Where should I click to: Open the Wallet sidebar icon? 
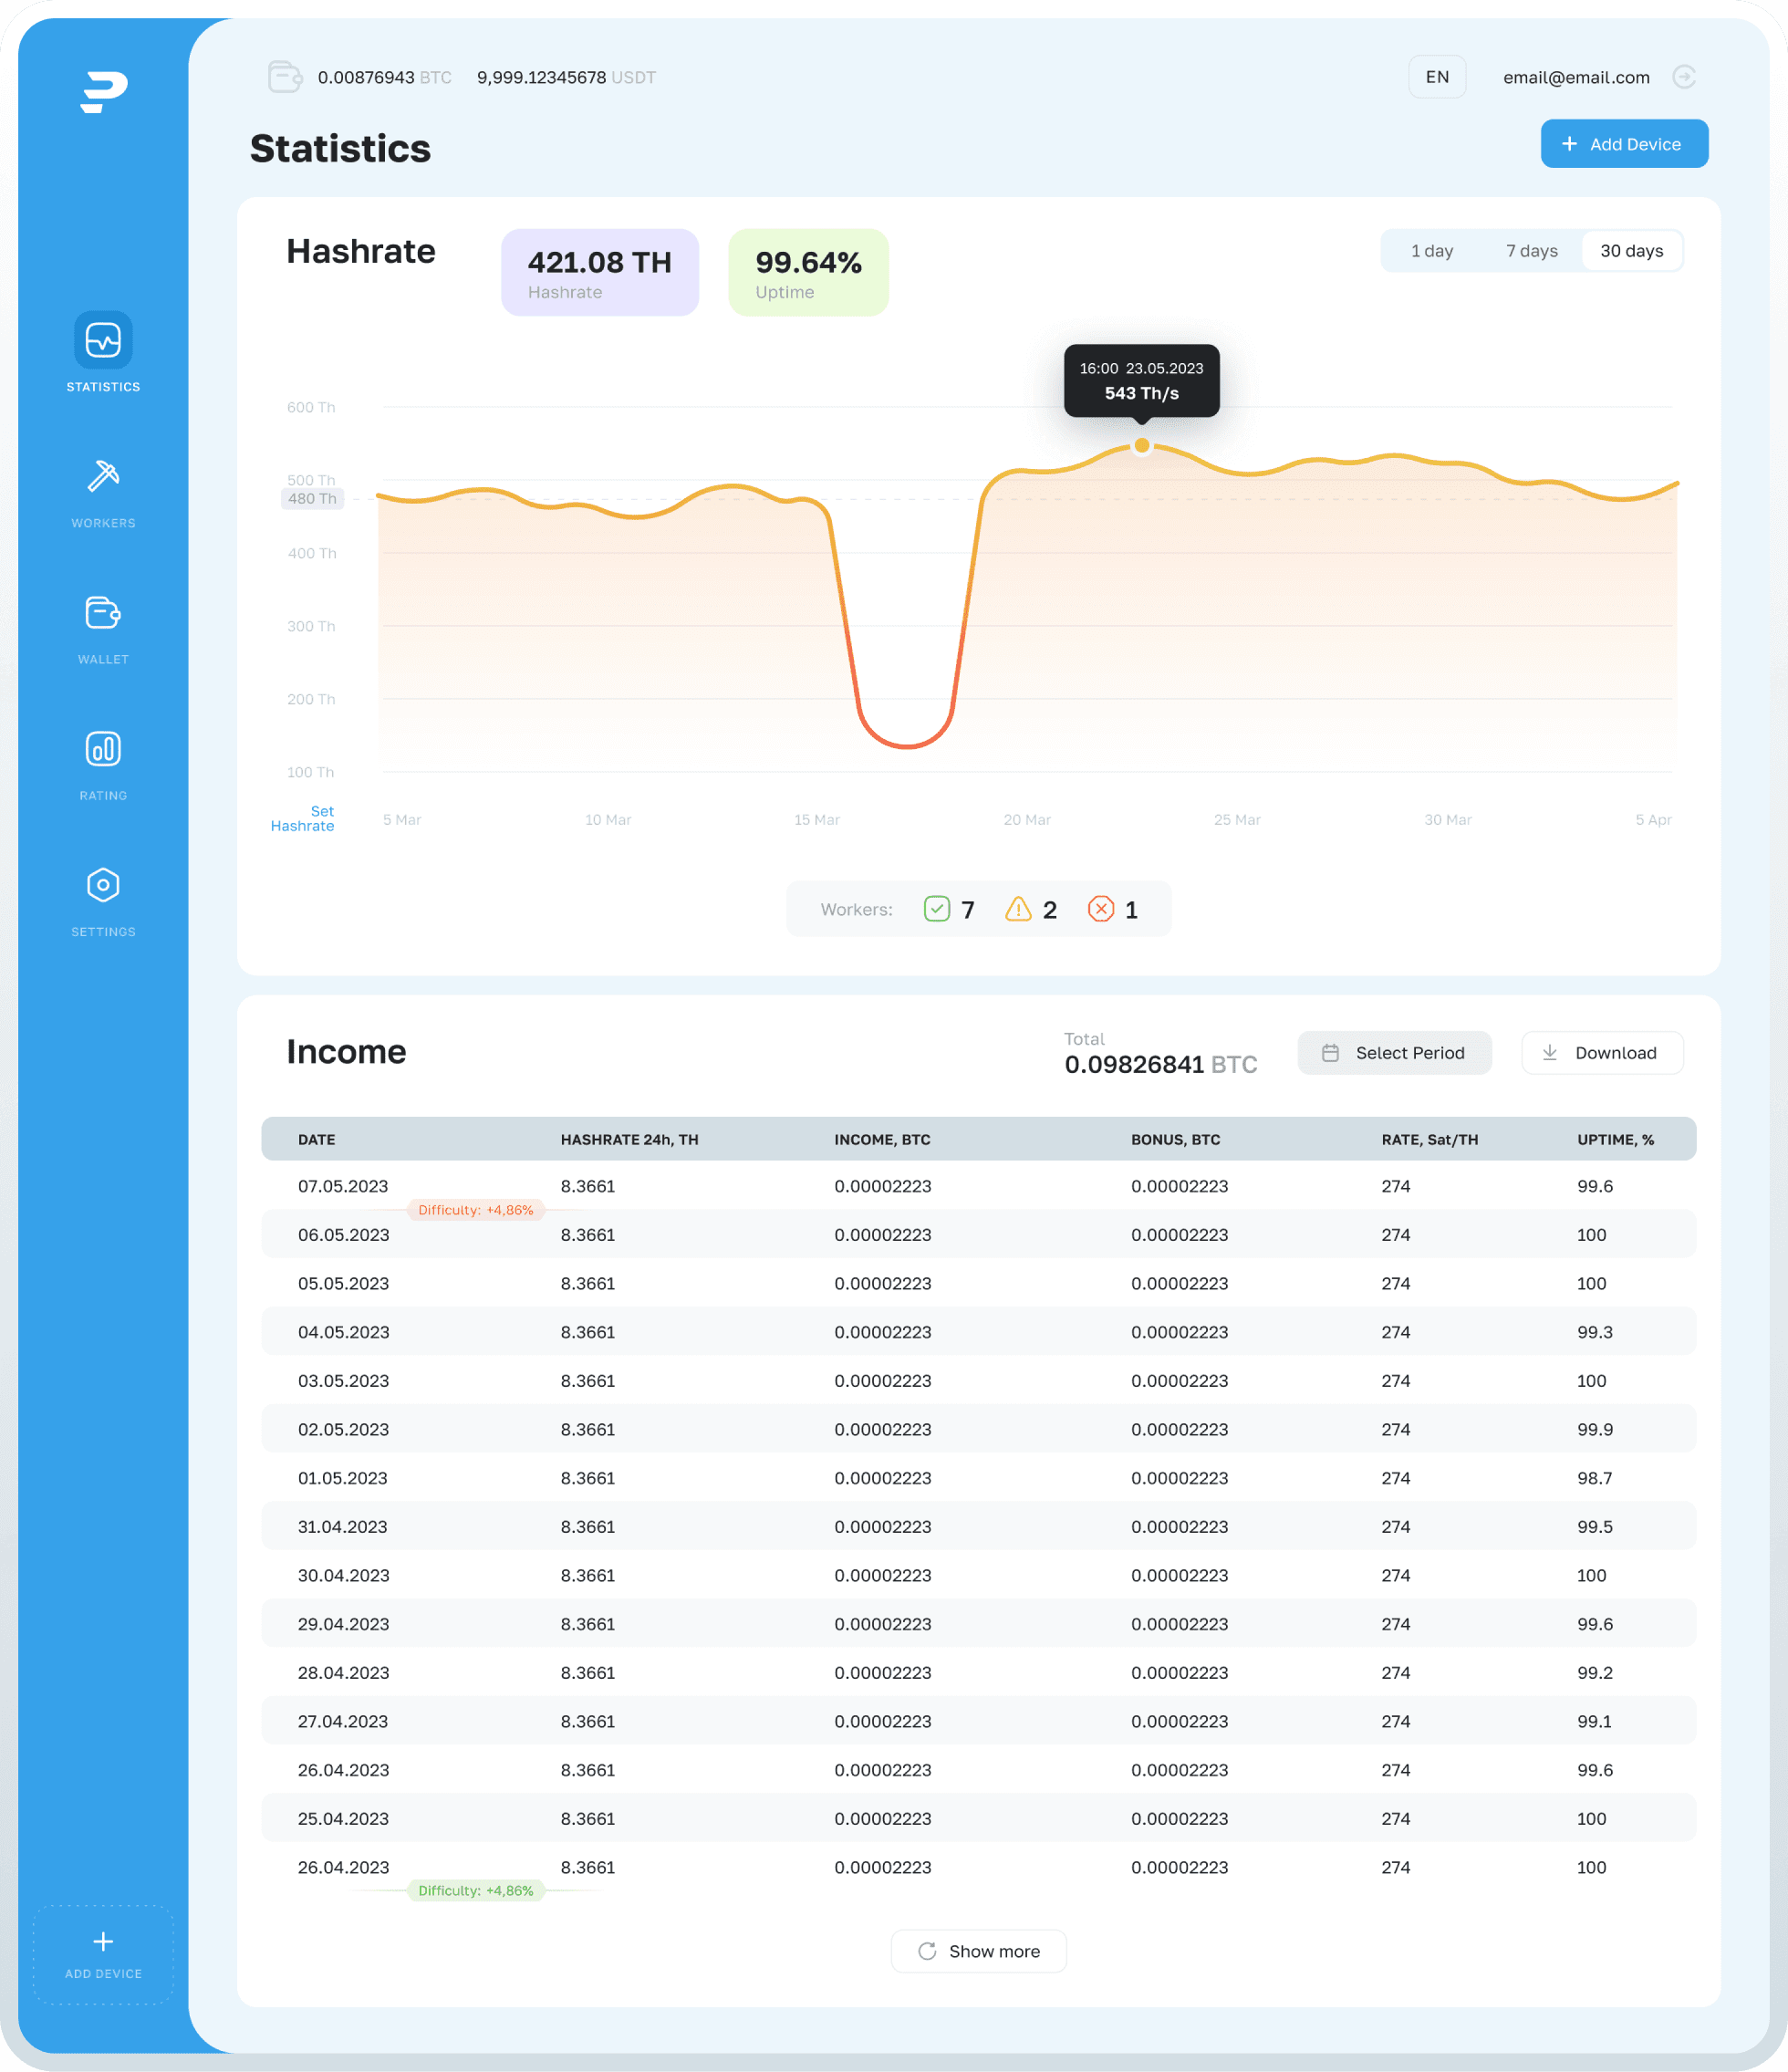(103, 613)
